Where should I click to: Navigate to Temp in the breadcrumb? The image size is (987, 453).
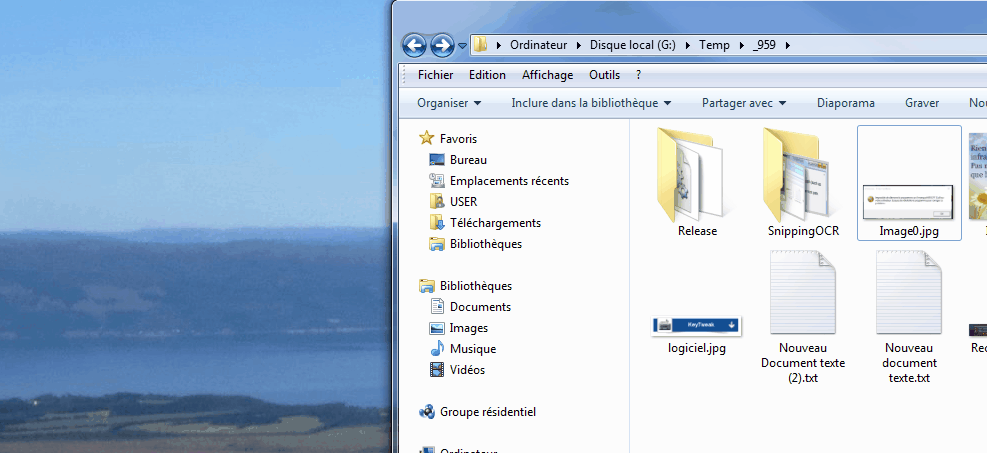click(714, 45)
